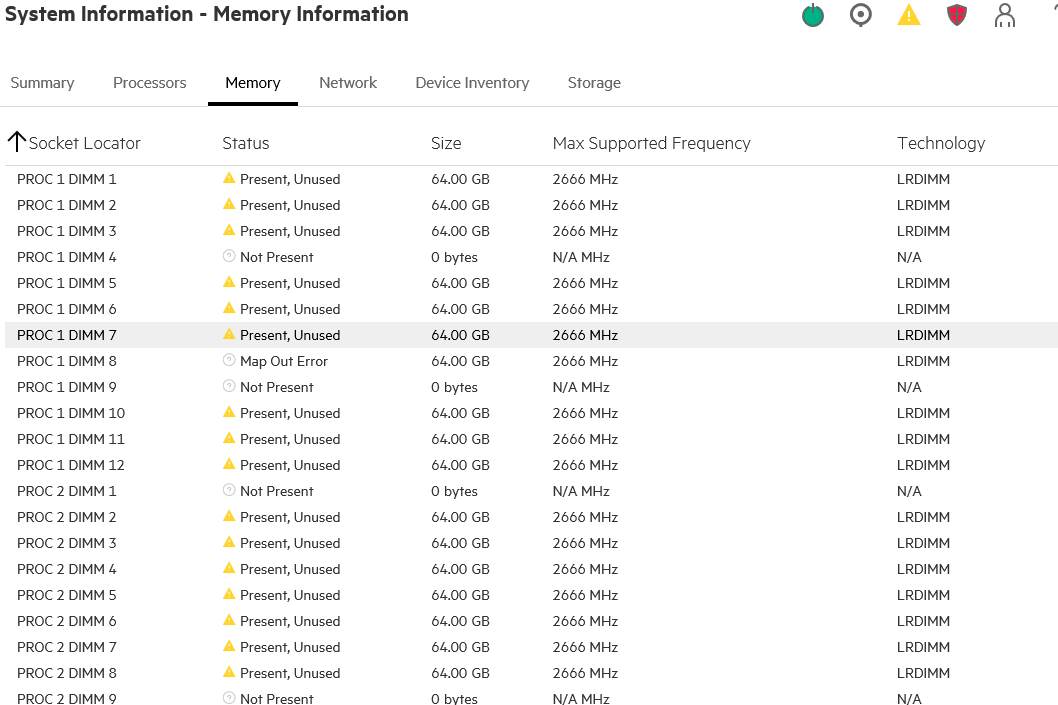This screenshot has width=1058, height=705.
Task: Go to the Network tab
Action: (348, 83)
